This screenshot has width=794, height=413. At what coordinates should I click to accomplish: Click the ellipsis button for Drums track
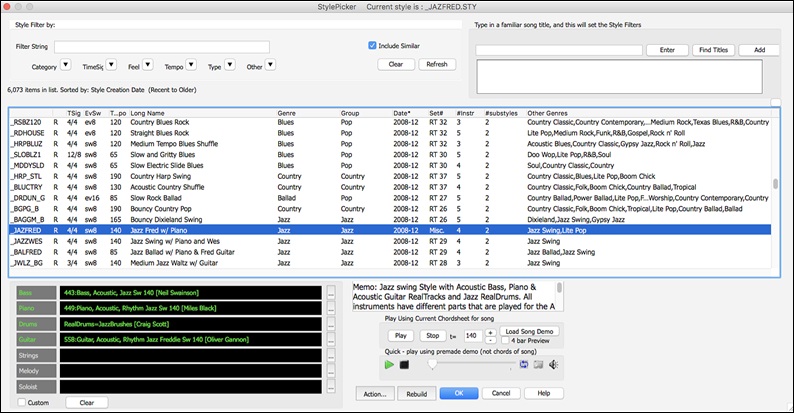[330, 323]
